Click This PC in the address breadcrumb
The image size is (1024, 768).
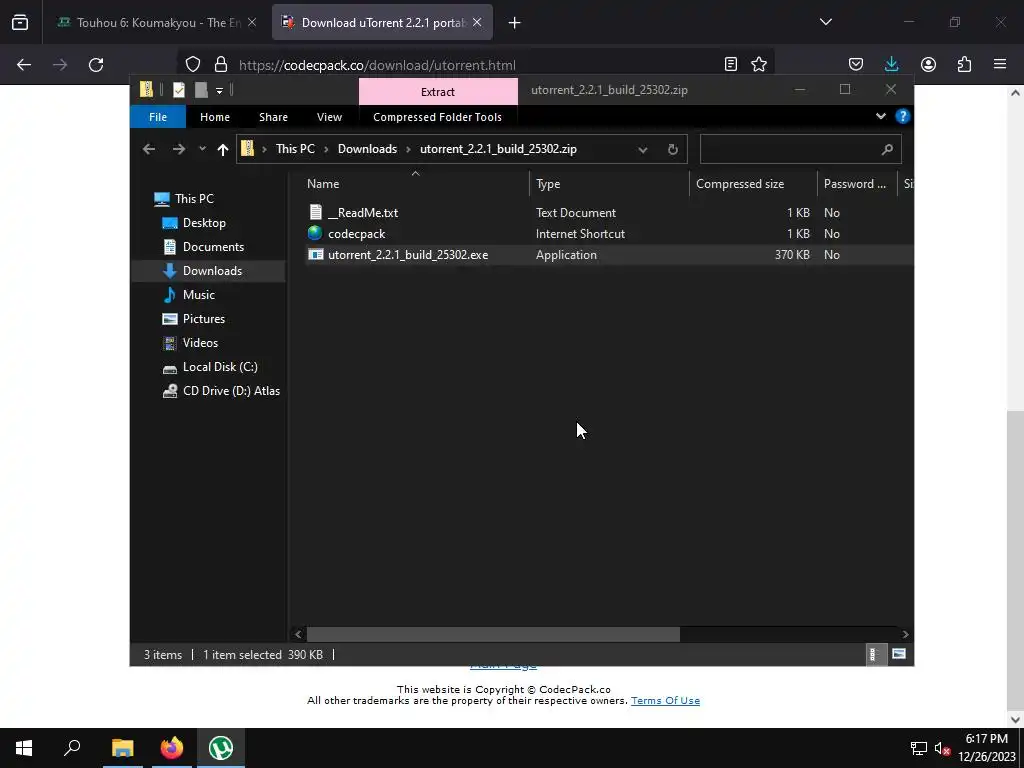[x=295, y=149]
